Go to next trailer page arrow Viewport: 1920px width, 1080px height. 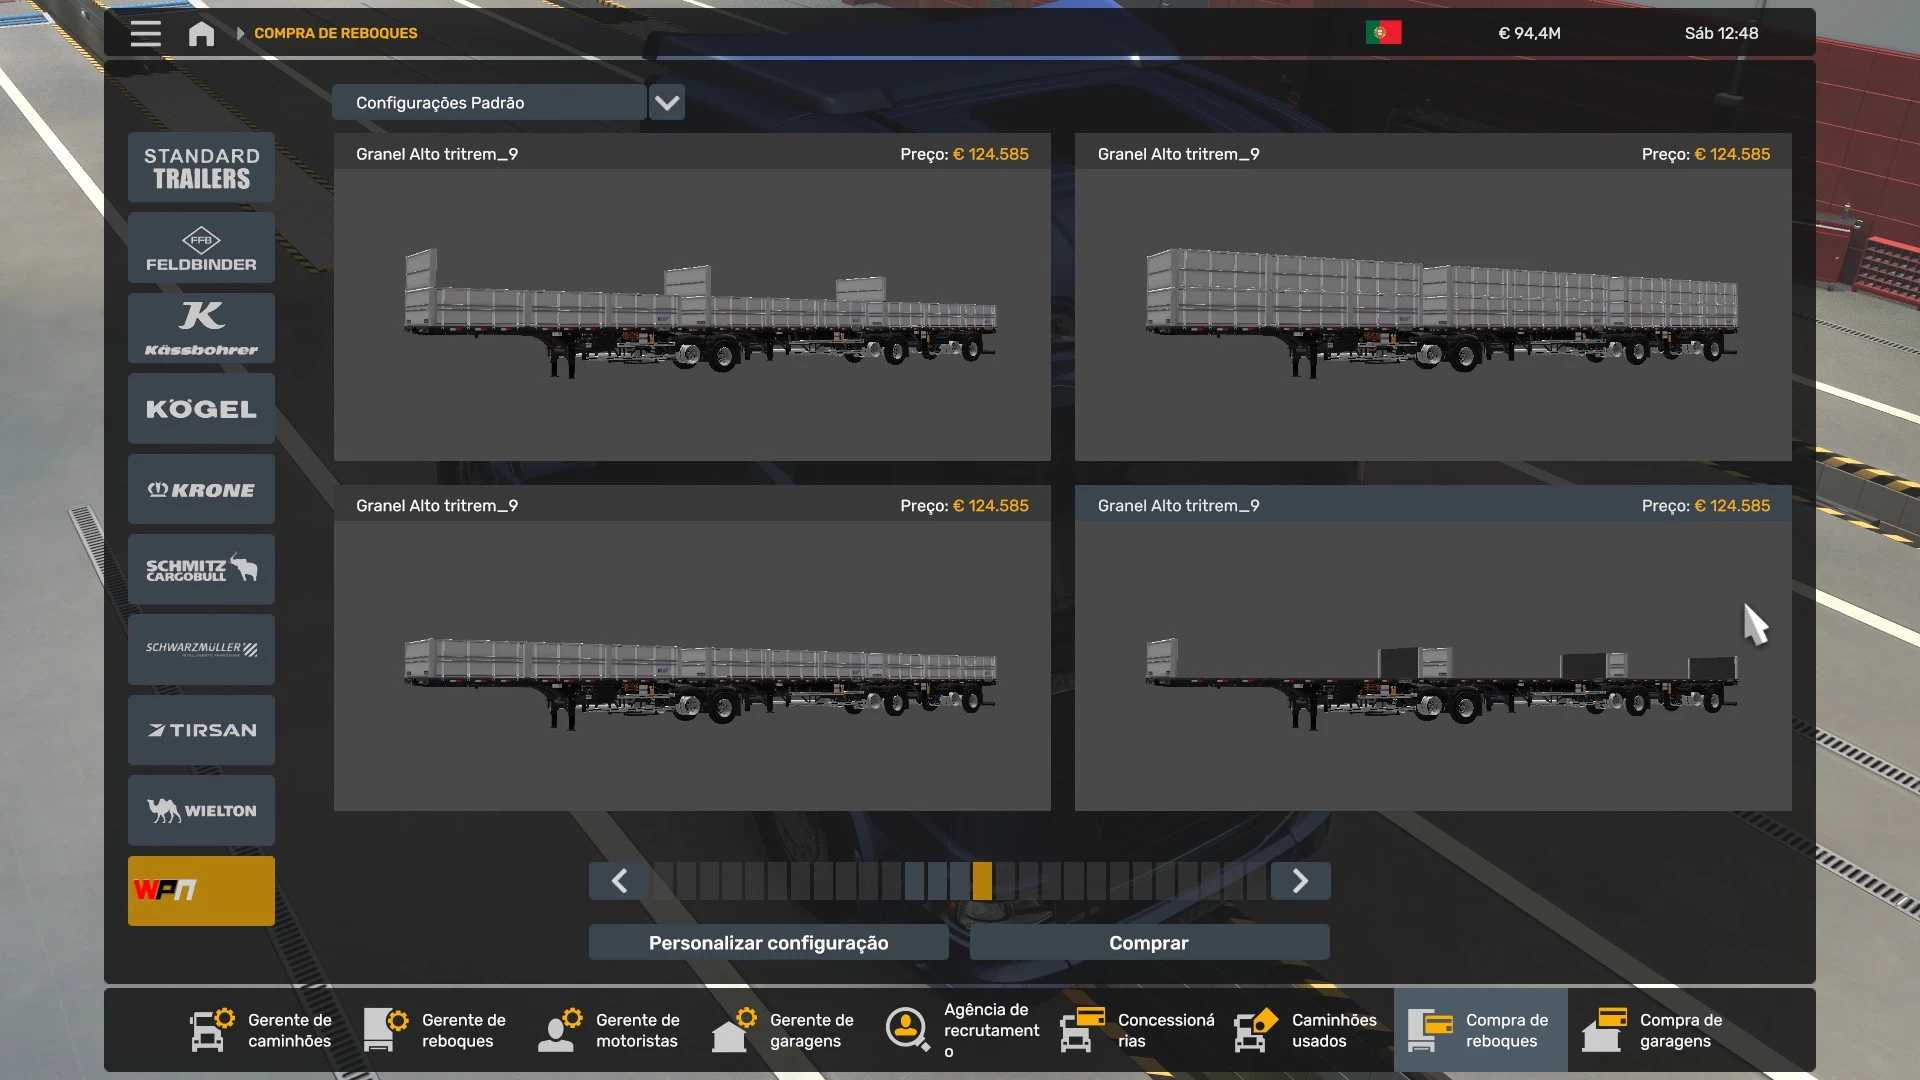point(1300,881)
